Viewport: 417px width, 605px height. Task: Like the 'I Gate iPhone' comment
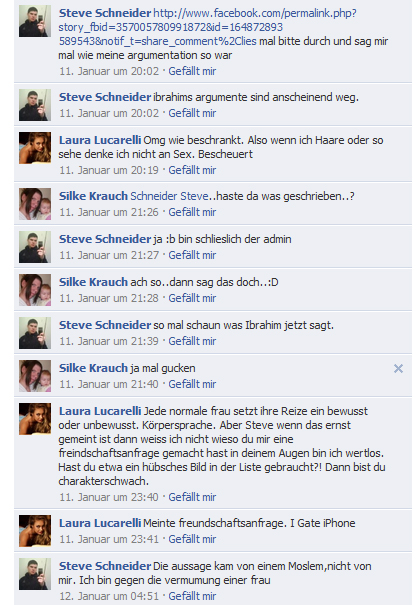192,539
